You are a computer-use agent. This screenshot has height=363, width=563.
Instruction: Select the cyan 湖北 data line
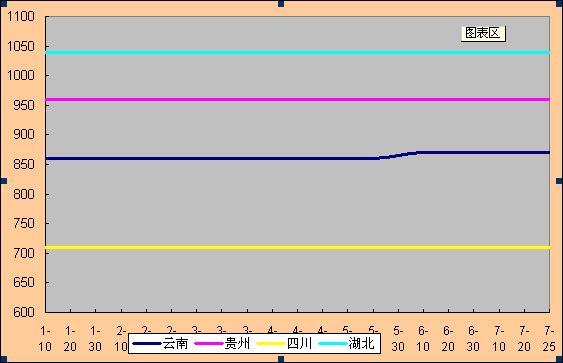click(x=297, y=53)
